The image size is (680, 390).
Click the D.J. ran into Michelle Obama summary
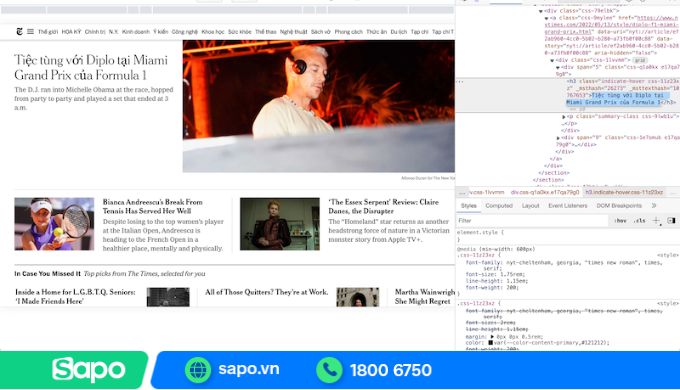[94, 98]
